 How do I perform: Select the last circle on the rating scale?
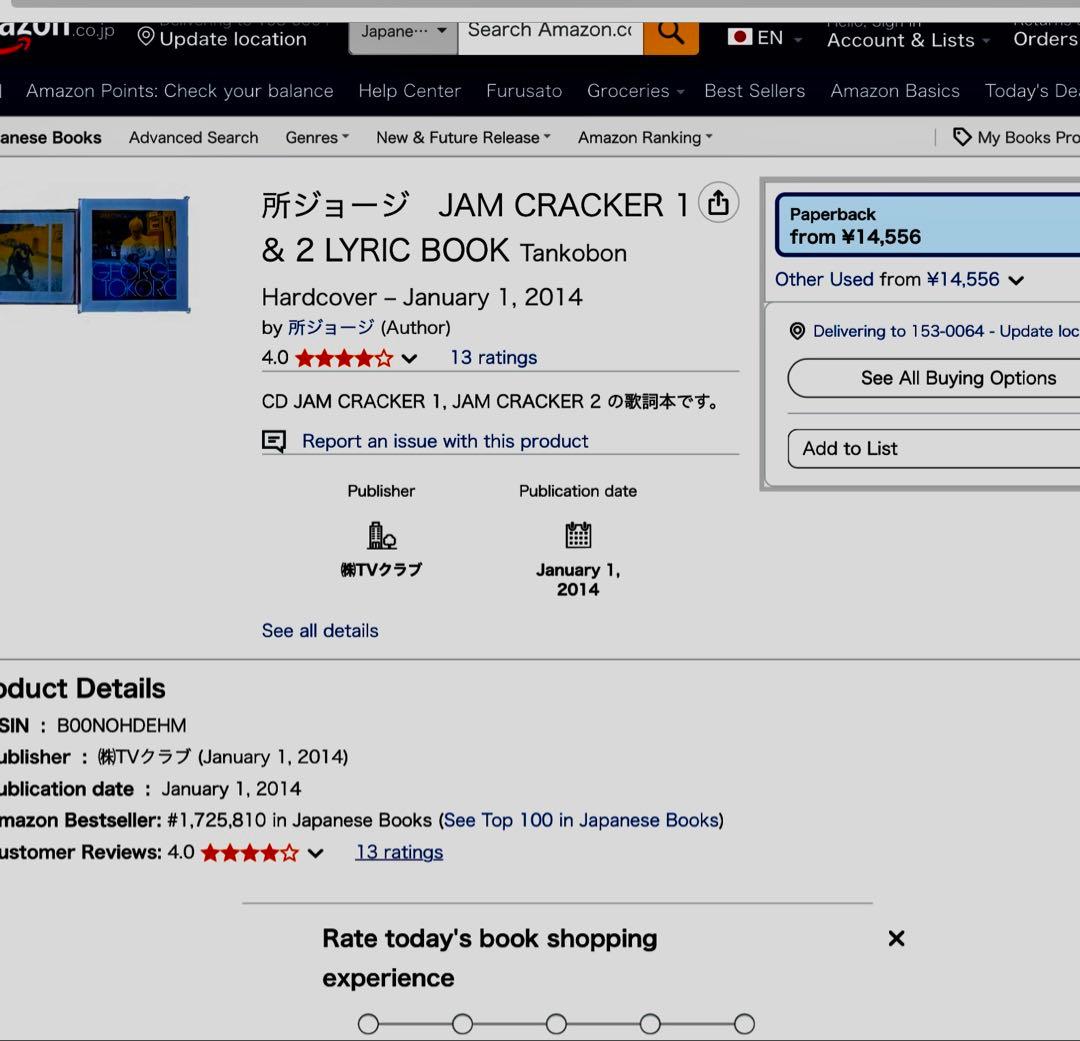point(744,1023)
